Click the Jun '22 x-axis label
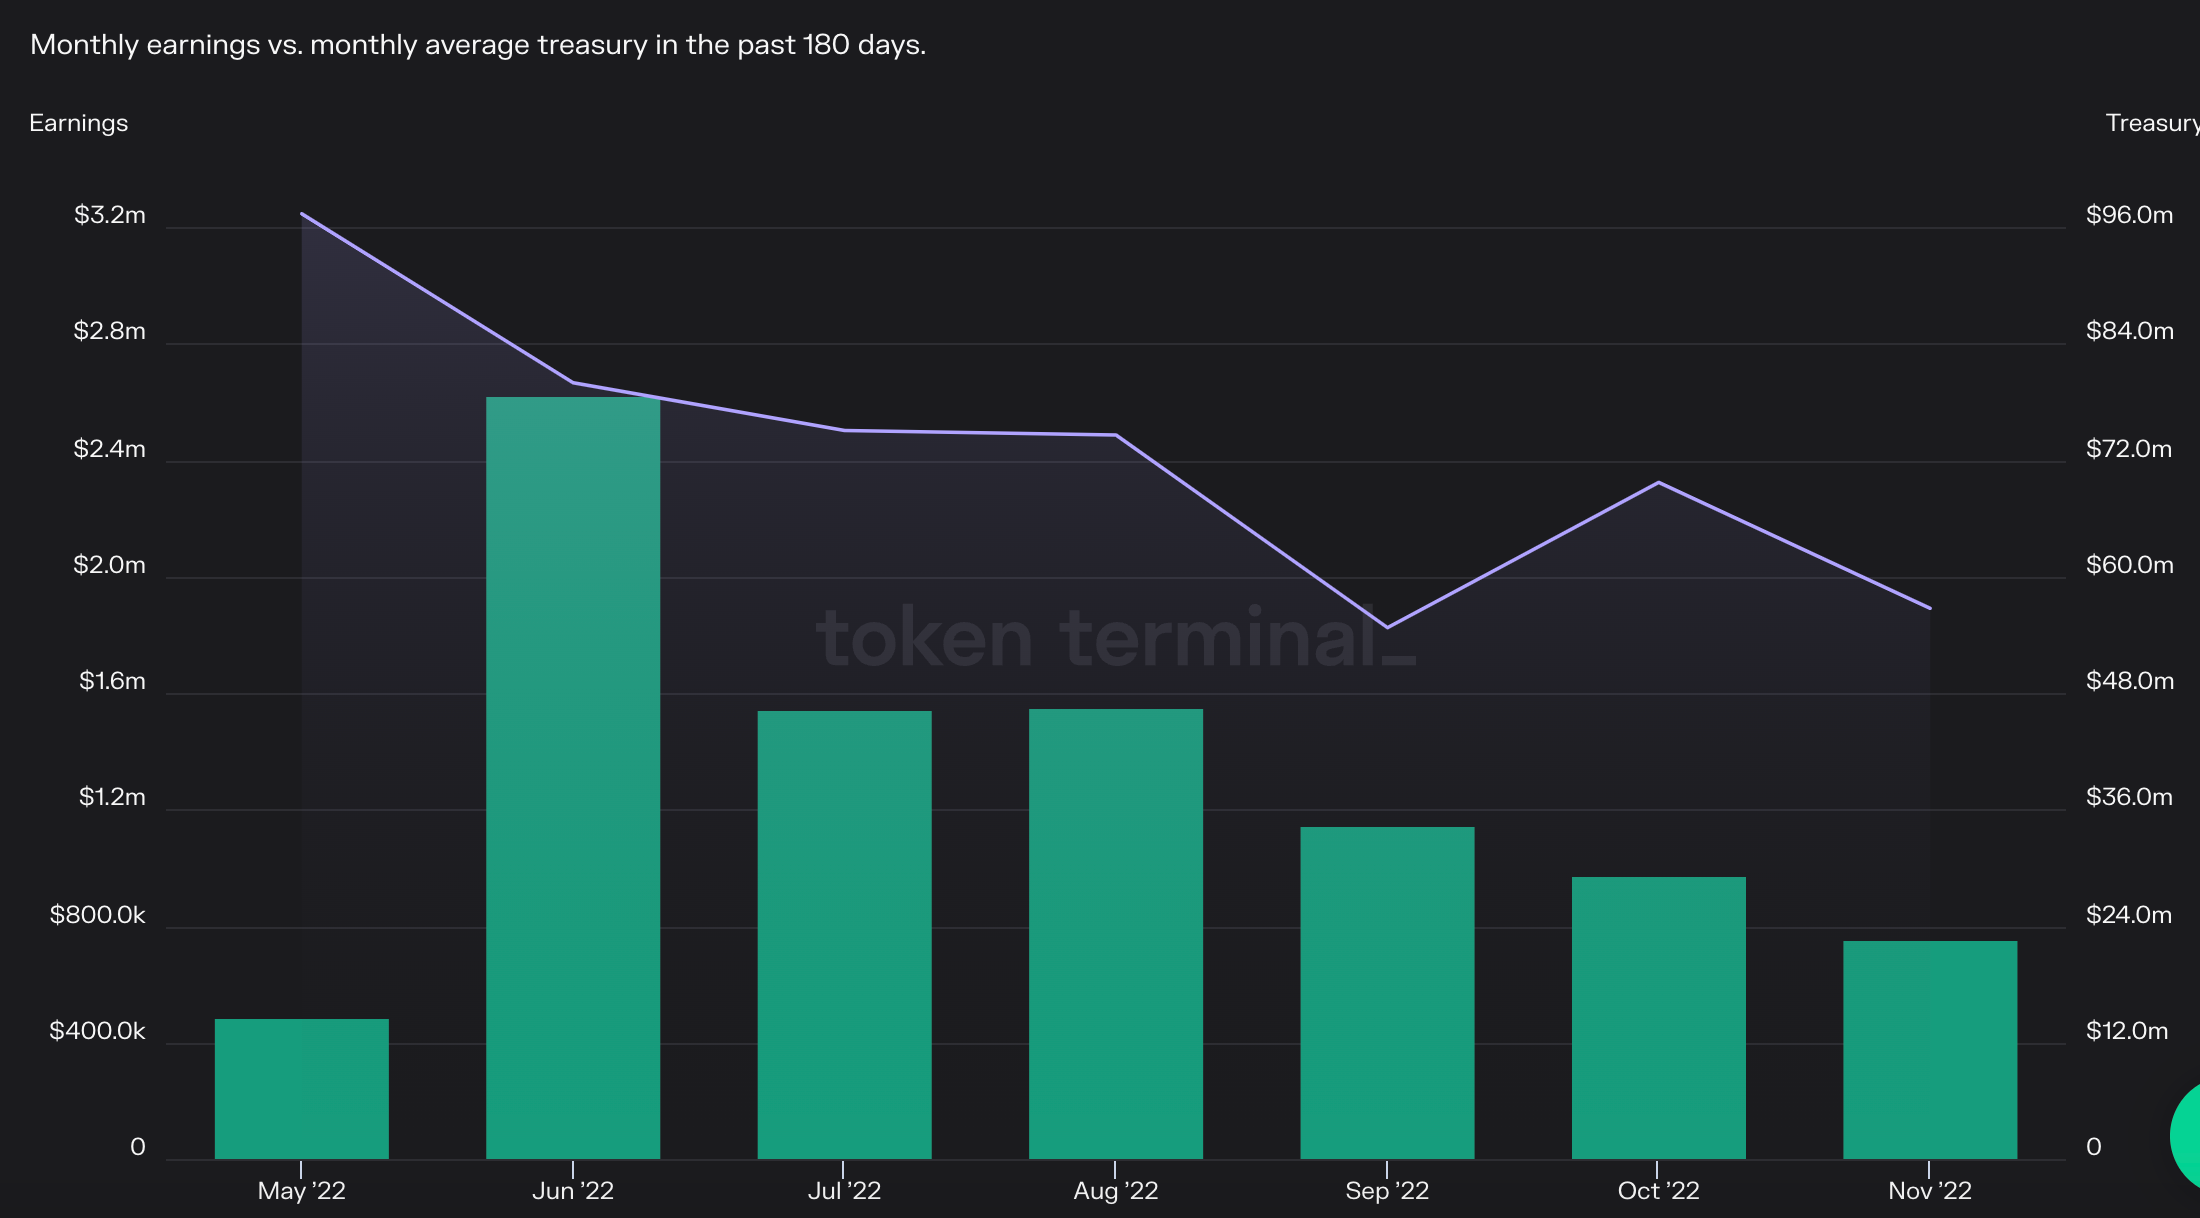Image resolution: width=2200 pixels, height=1218 pixels. click(572, 1191)
